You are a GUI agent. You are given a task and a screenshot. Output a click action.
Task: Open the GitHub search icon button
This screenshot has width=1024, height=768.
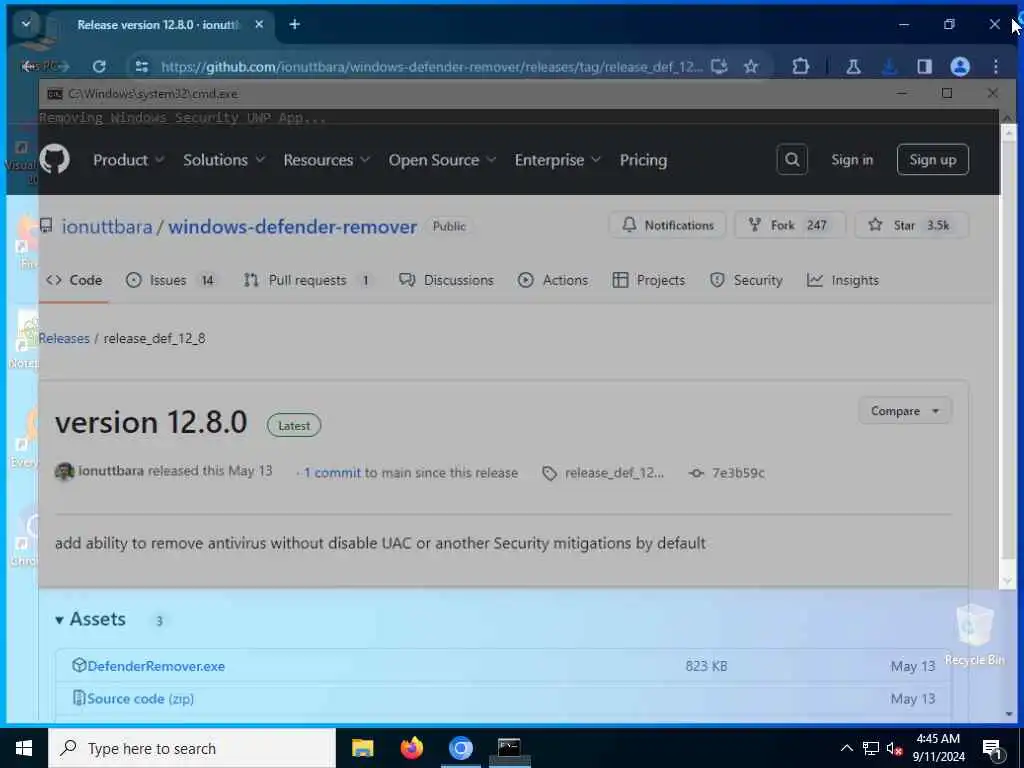[792, 159]
